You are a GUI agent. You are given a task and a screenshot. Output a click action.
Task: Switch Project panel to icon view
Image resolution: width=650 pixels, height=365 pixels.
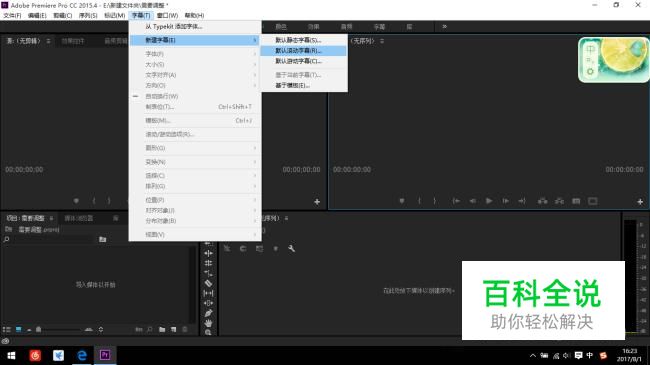[x=19, y=329]
